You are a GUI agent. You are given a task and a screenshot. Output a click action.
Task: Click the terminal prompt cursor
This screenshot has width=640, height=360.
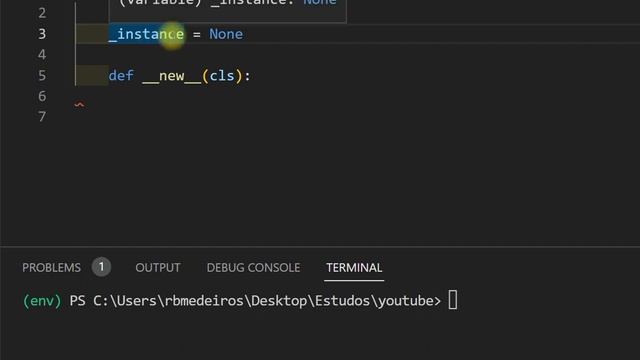click(x=453, y=300)
